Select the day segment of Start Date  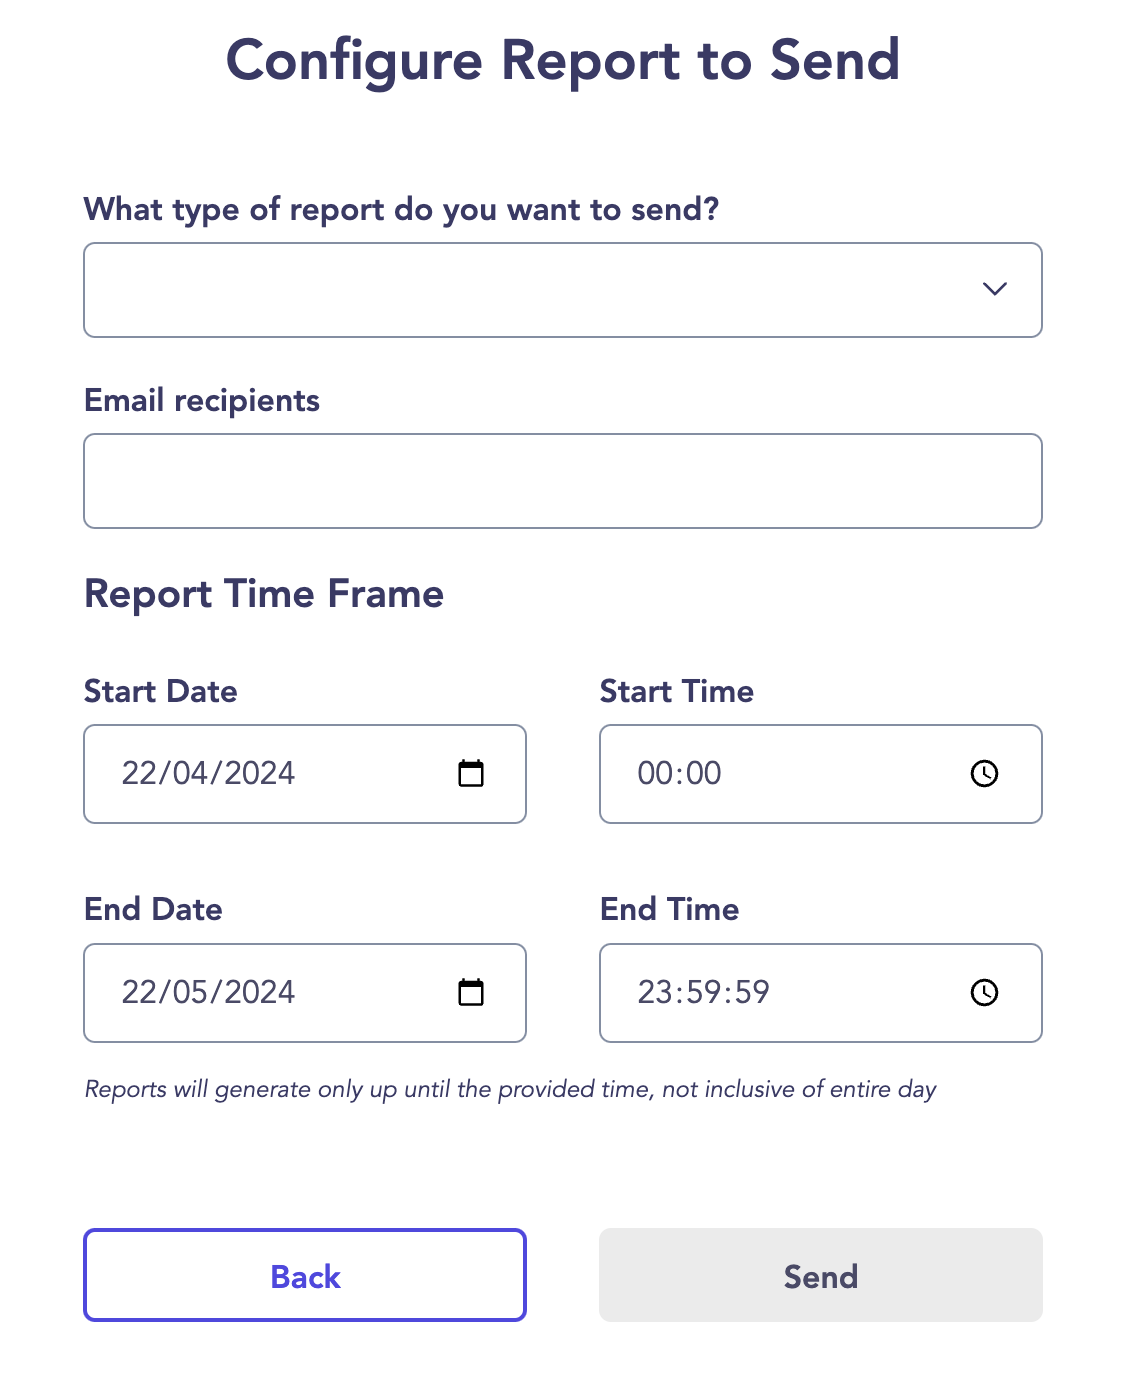tap(137, 773)
